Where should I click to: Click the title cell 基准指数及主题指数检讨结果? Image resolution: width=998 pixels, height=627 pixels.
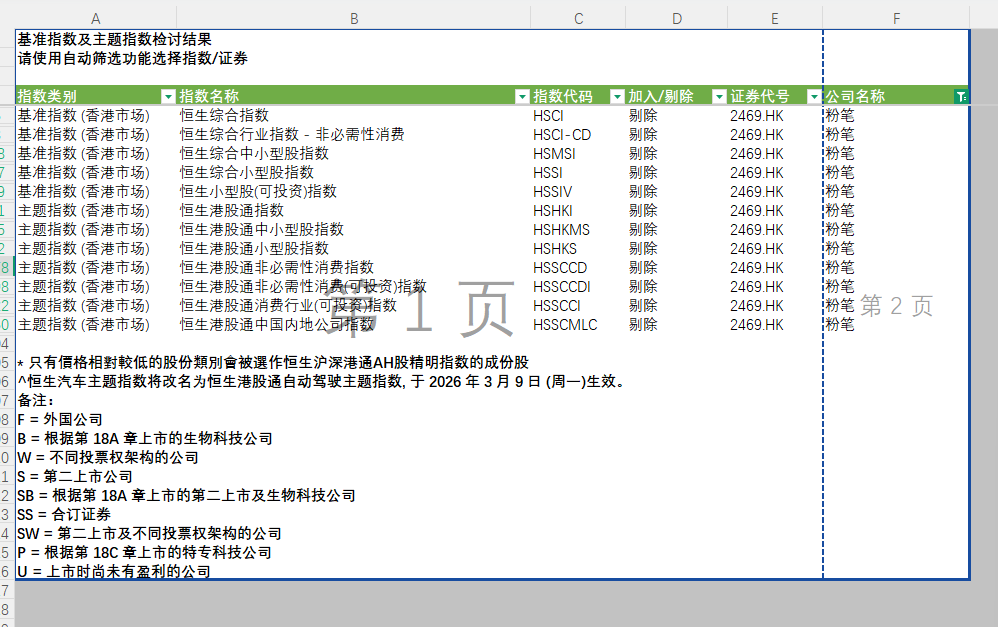[115, 39]
